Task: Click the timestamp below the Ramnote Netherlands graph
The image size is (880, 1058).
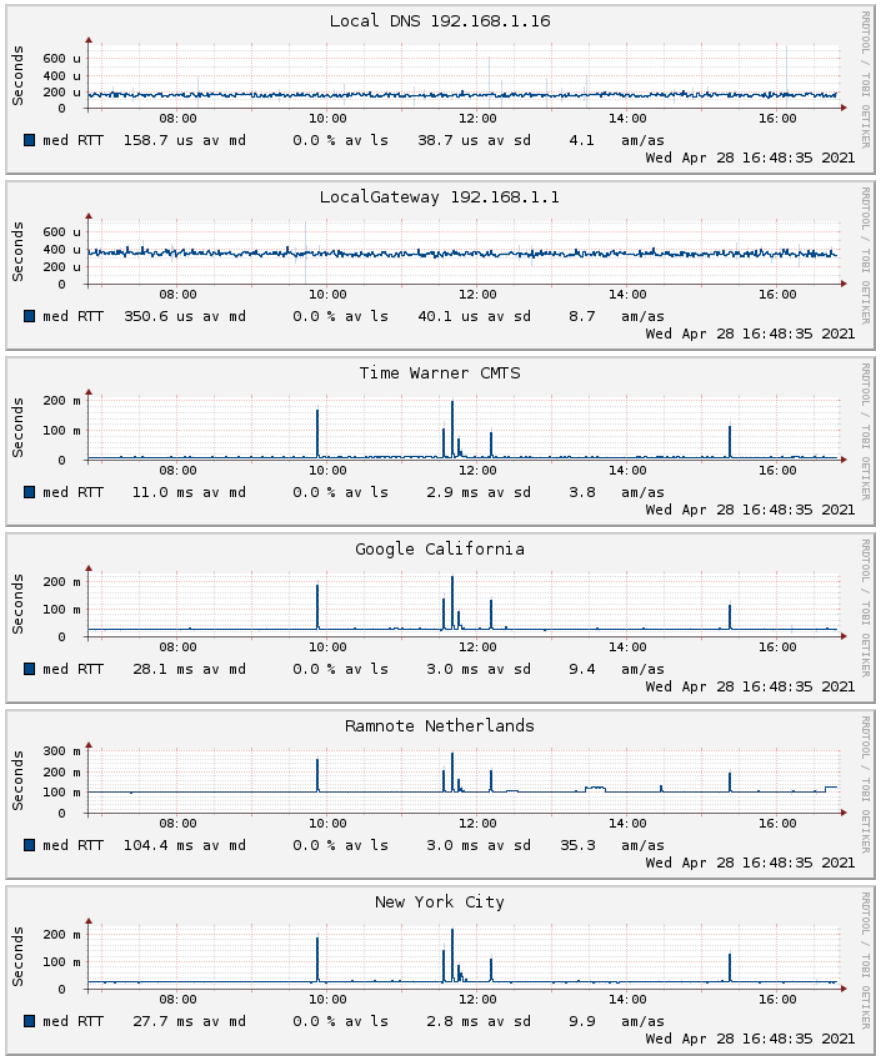Action: 750,862
